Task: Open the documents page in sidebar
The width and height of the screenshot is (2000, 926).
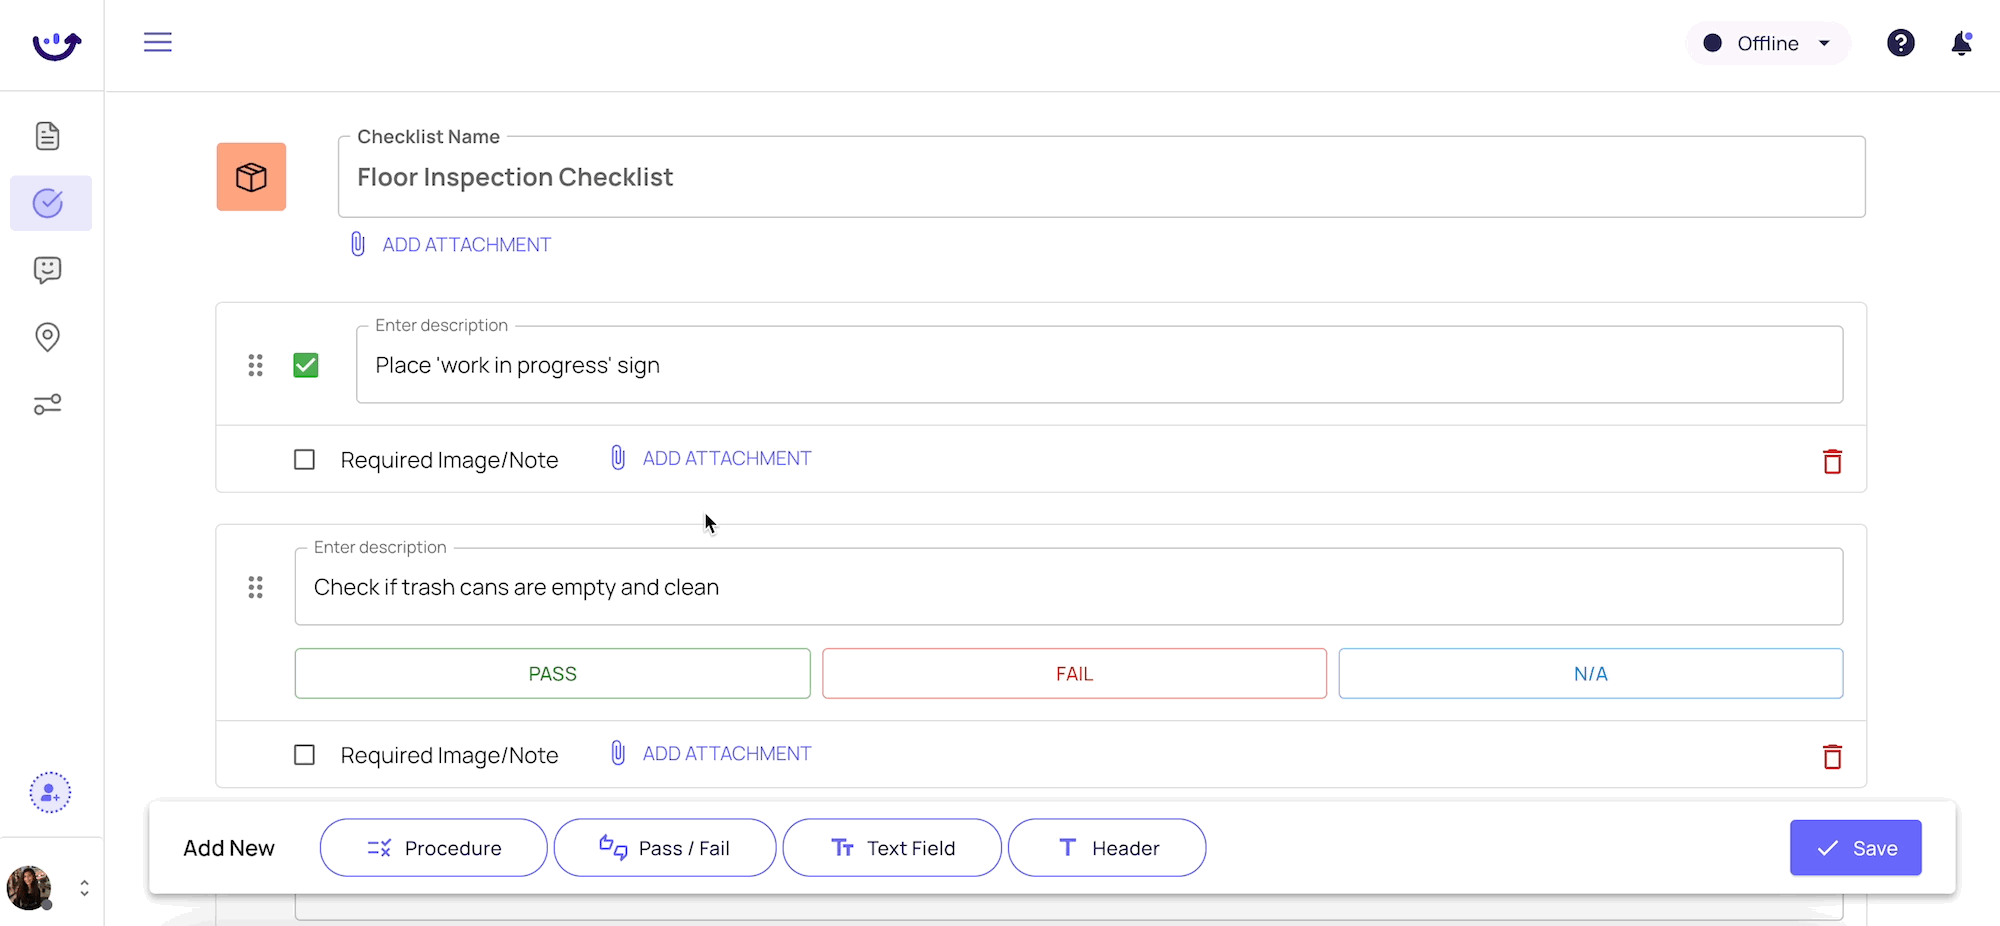Action: (48, 136)
